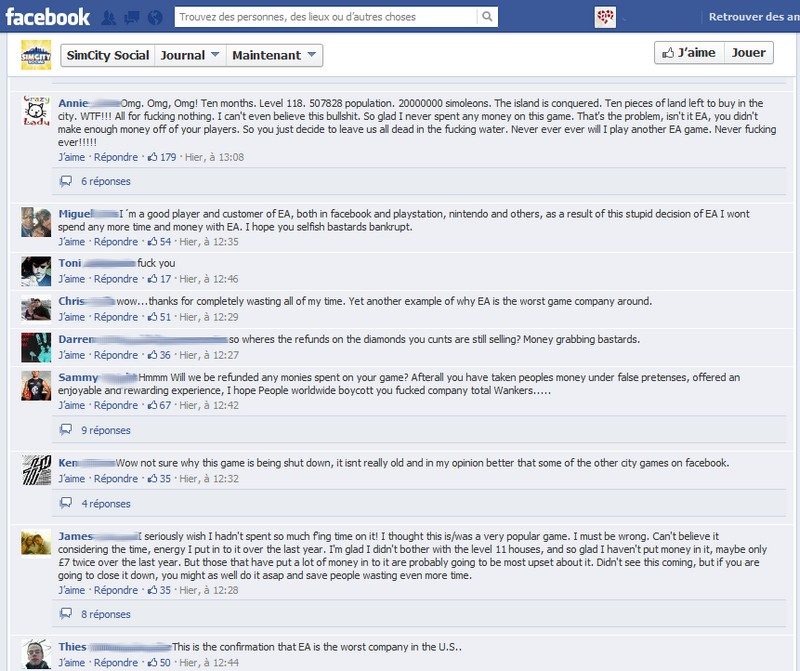Screen dimensions: 800x671
Task: Expand the 8 réponses thread
Action: pyautogui.click(x=106, y=614)
